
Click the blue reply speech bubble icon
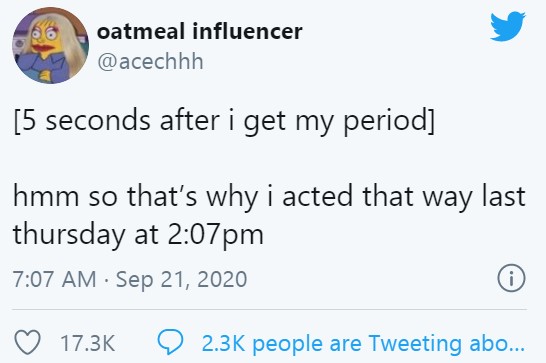click(170, 342)
